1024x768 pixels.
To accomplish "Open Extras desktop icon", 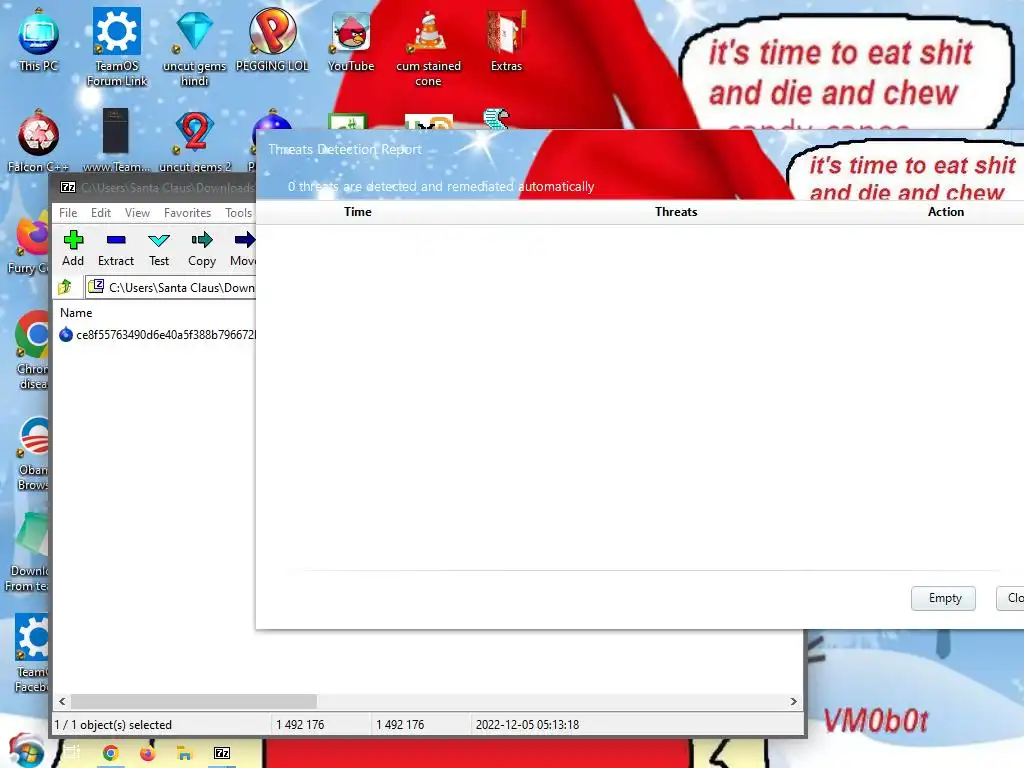I will coord(506,40).
